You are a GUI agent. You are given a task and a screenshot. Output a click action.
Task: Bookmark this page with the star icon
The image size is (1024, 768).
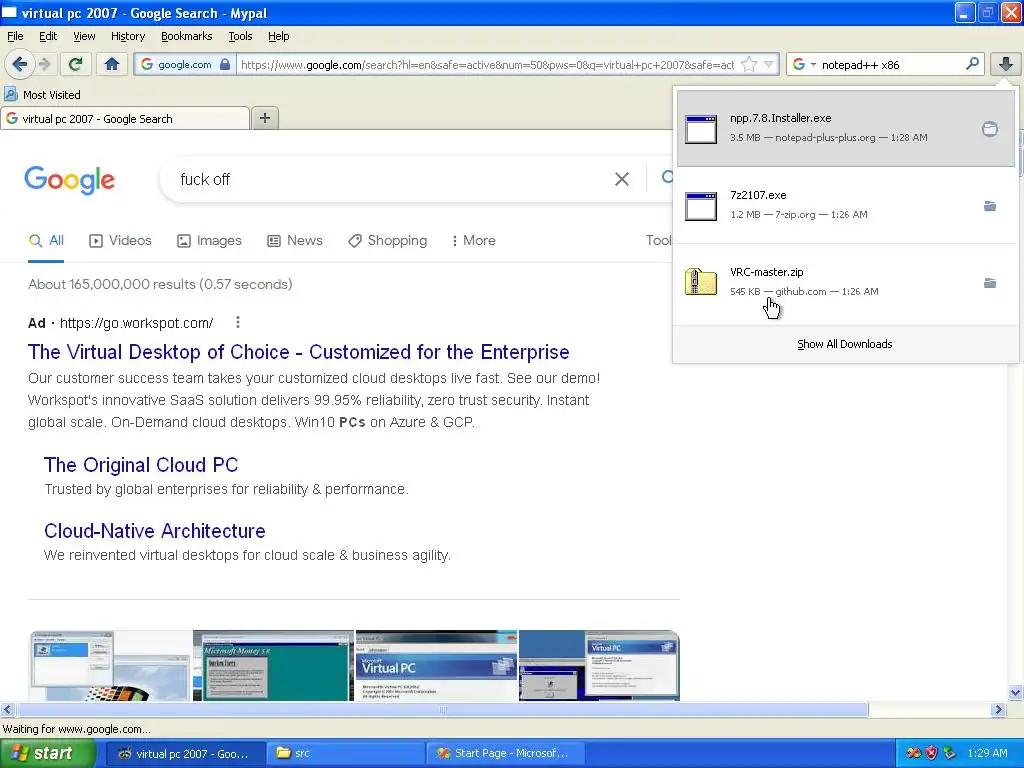tap(749, 64)
